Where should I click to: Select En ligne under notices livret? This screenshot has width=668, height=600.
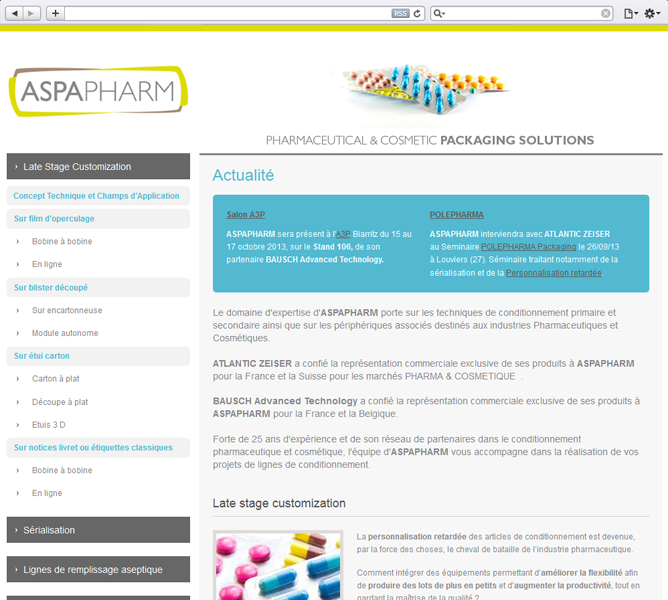pos(47,493)
